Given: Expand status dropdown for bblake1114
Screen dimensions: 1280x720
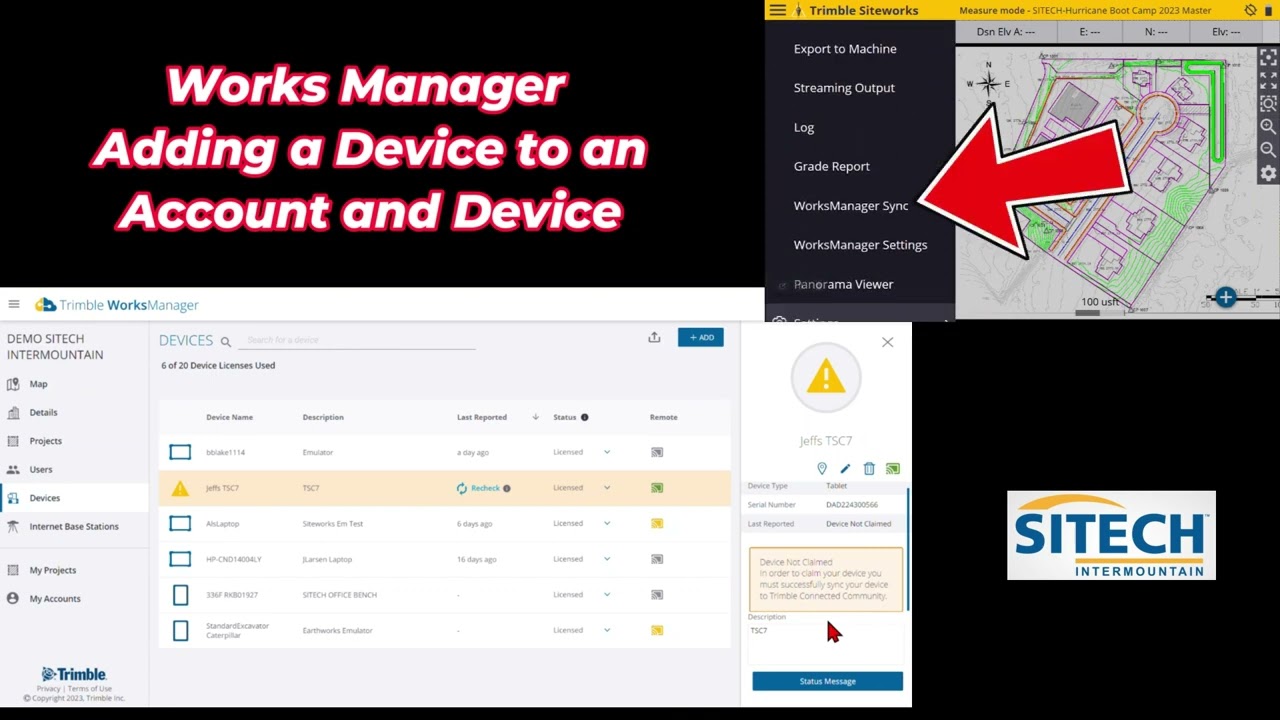Looking at the screenshot, I should (x=607, y=452).
